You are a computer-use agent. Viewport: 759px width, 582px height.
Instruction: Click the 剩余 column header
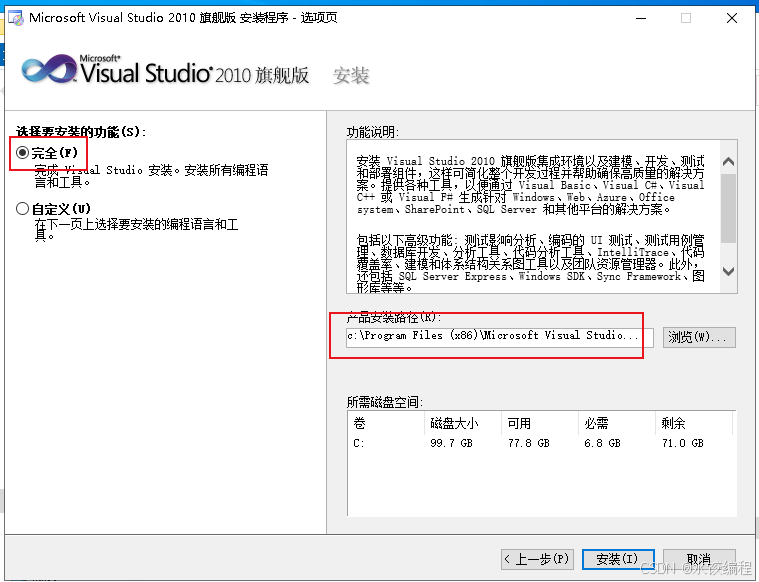(x=694, y=423)
